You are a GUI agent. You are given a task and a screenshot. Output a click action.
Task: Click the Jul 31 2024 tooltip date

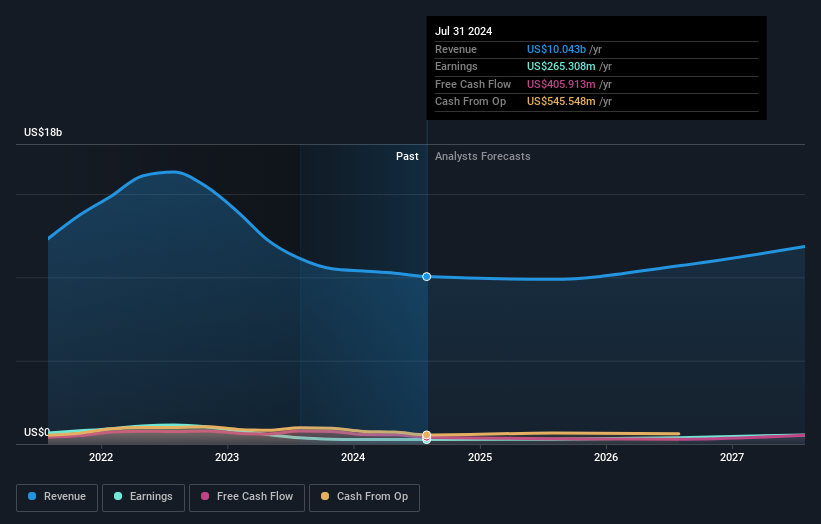[x=463, y=31]
